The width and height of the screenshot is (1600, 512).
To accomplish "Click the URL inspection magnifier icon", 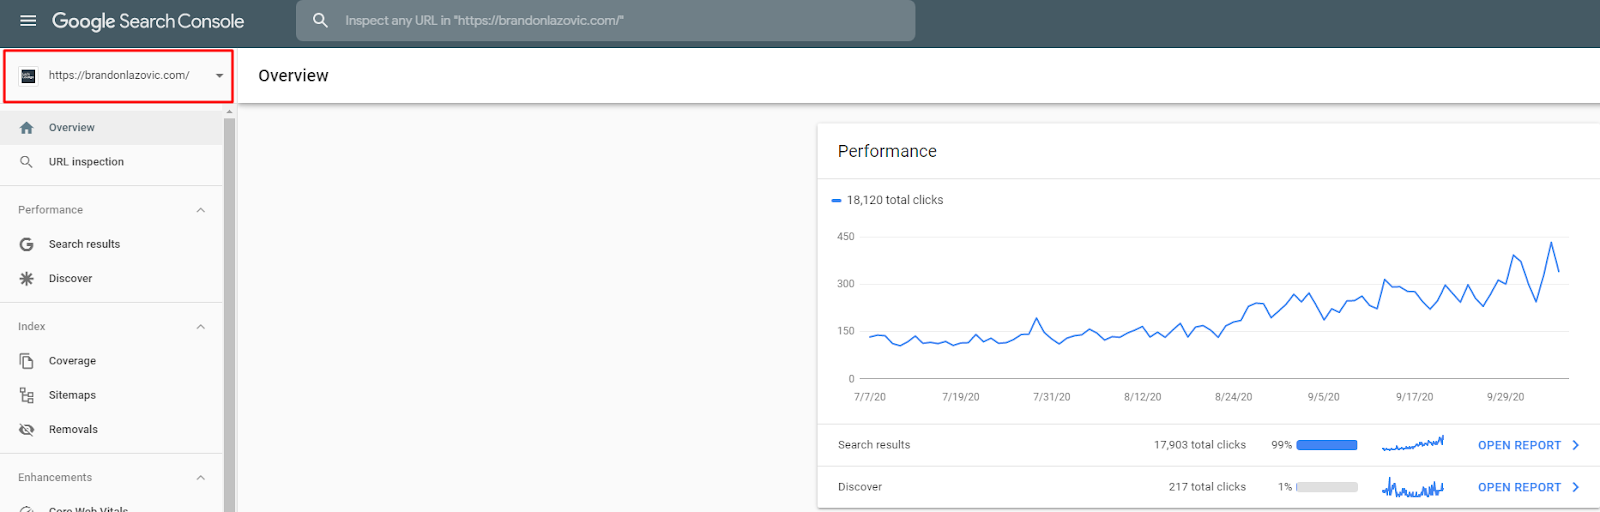I will tap(27, 162).
